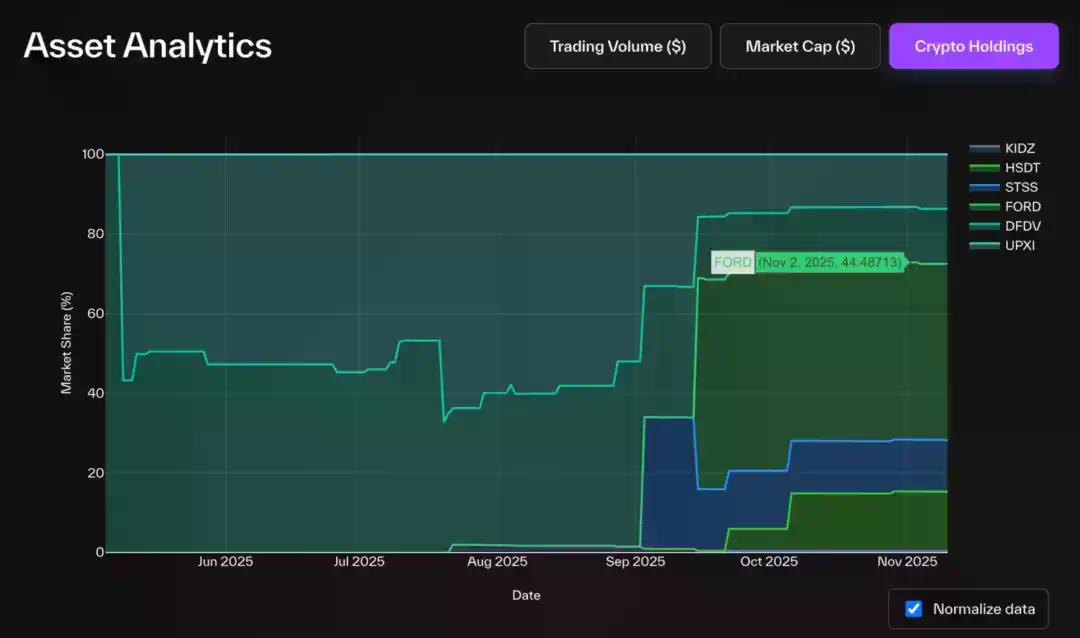1080x638 pixels.
Task: Click the Nov 2, 2025 tooltip value
Action: point(830,263)
